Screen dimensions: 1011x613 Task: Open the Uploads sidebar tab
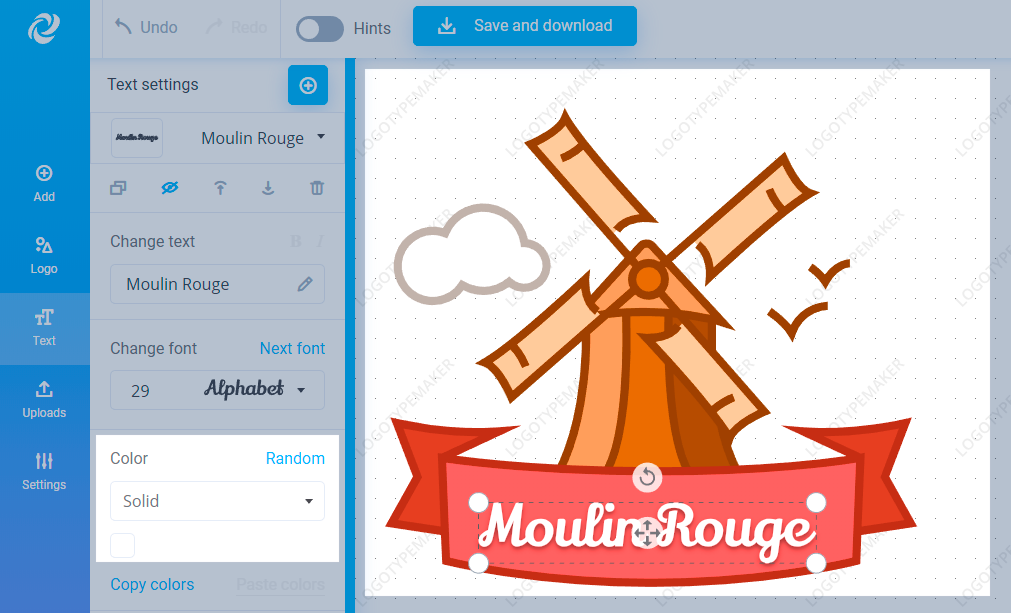click(44, 400)
